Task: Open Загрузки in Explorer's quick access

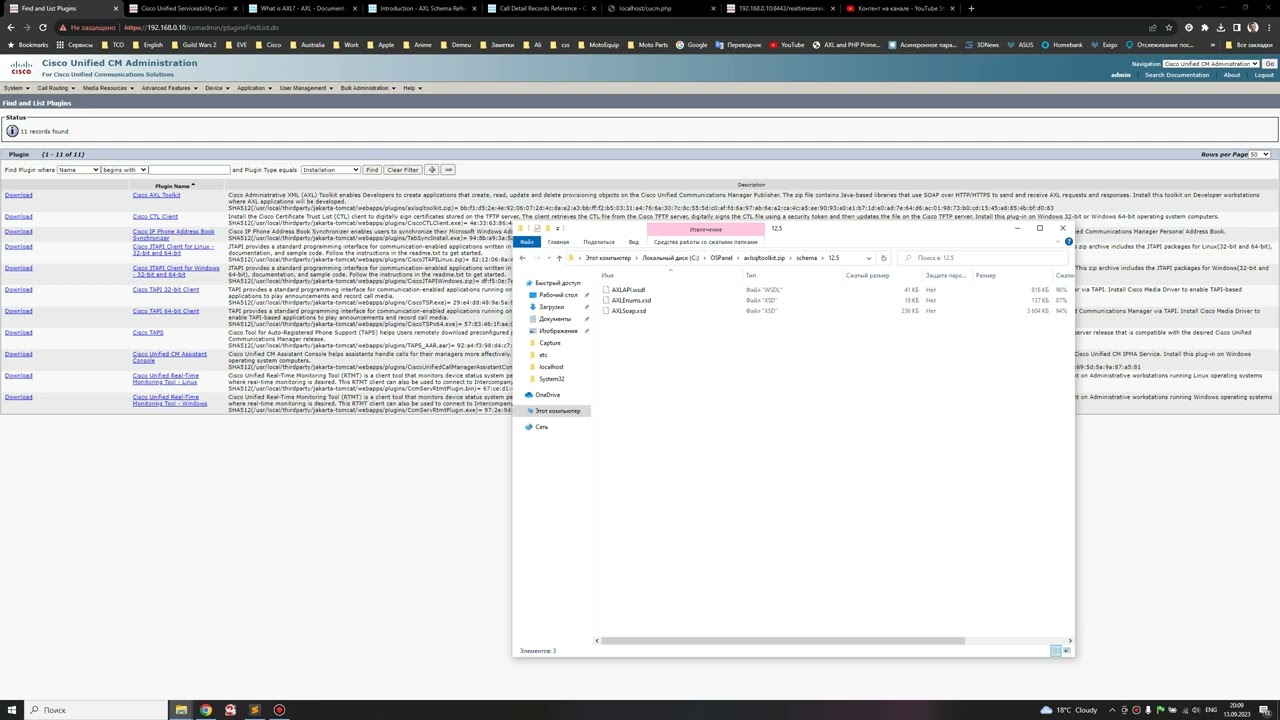Action: point(551,307)
